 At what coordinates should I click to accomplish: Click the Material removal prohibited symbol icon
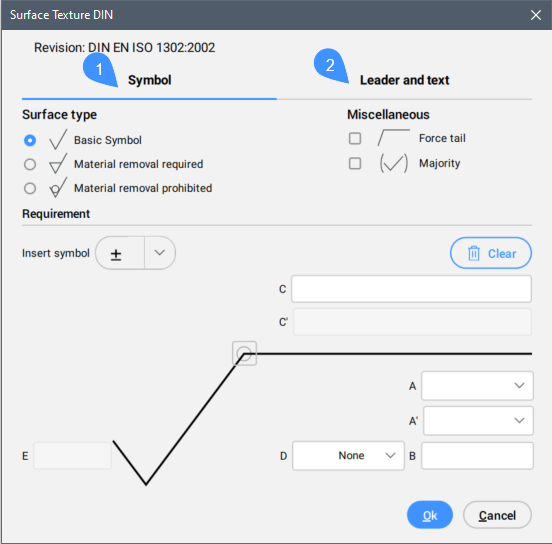[x=58, y=188]
